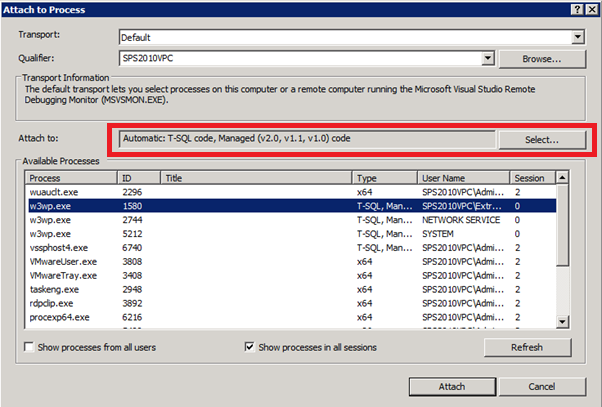Select the wuaudt.exe process row

292,192
